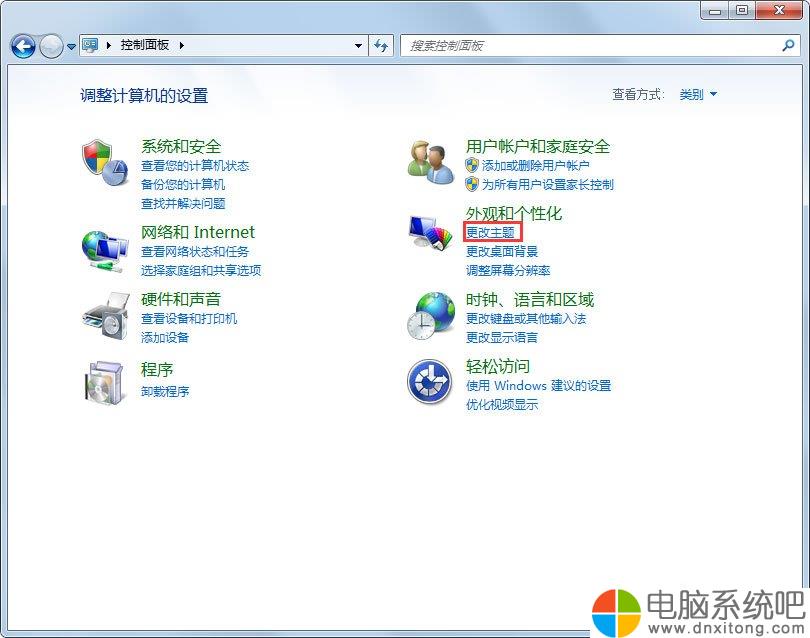Image resolution: width=810 pixels, height=638 pixels.
Task: Open 网络和 Internet category
Action: (198, 232)
